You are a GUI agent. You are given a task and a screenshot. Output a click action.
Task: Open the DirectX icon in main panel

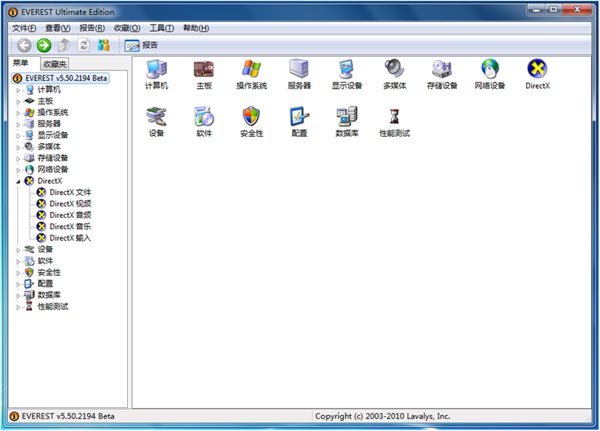tap(537, 69)
